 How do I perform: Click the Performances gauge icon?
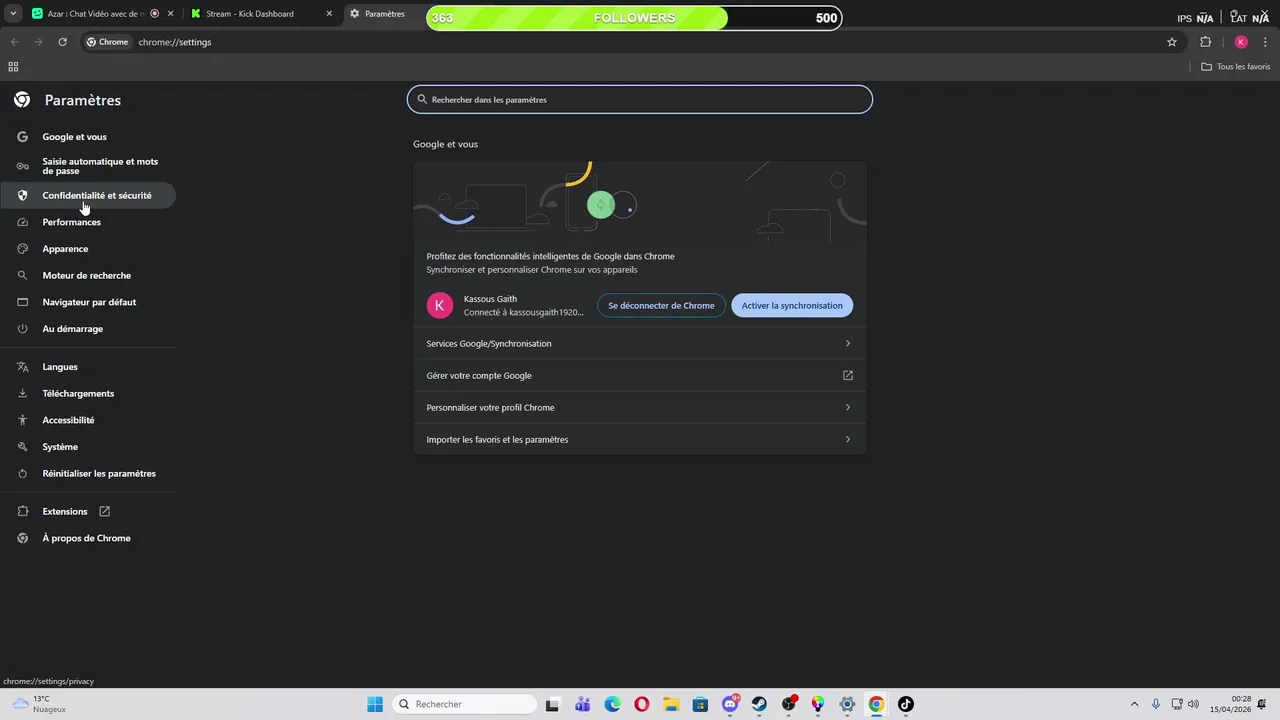click(x=22, y=222)
